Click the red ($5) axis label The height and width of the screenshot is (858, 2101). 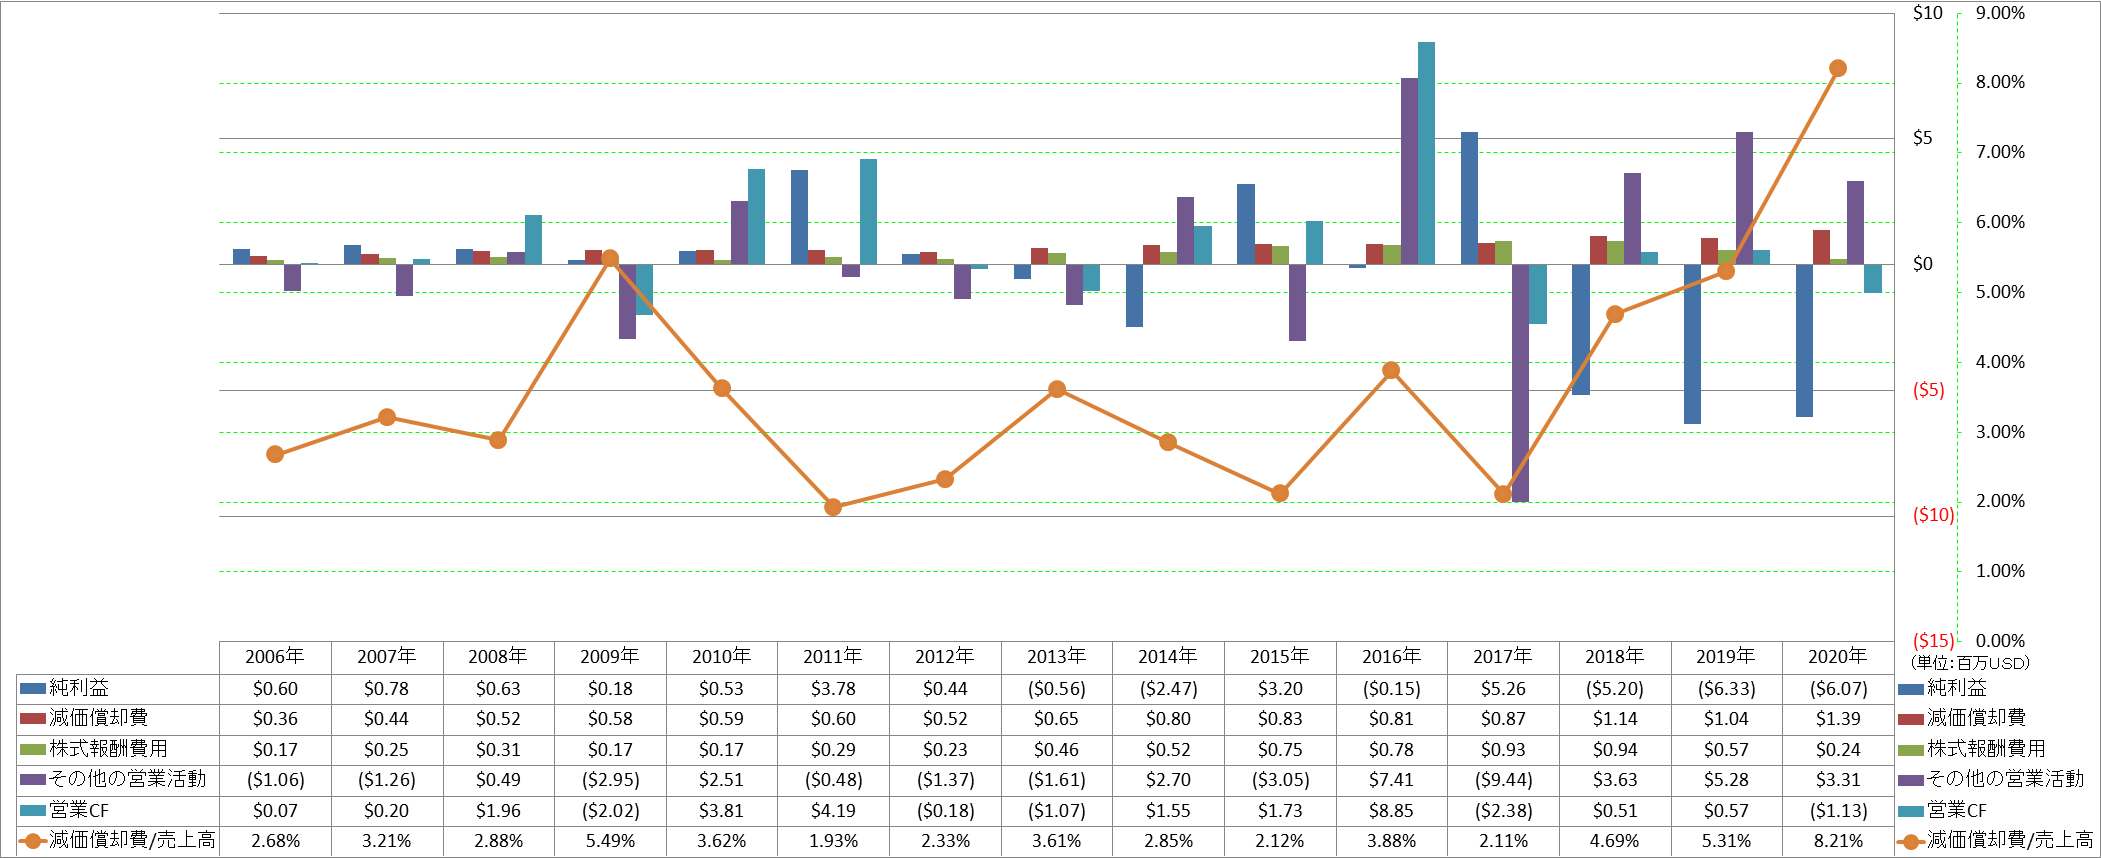tap(1928, 390)
